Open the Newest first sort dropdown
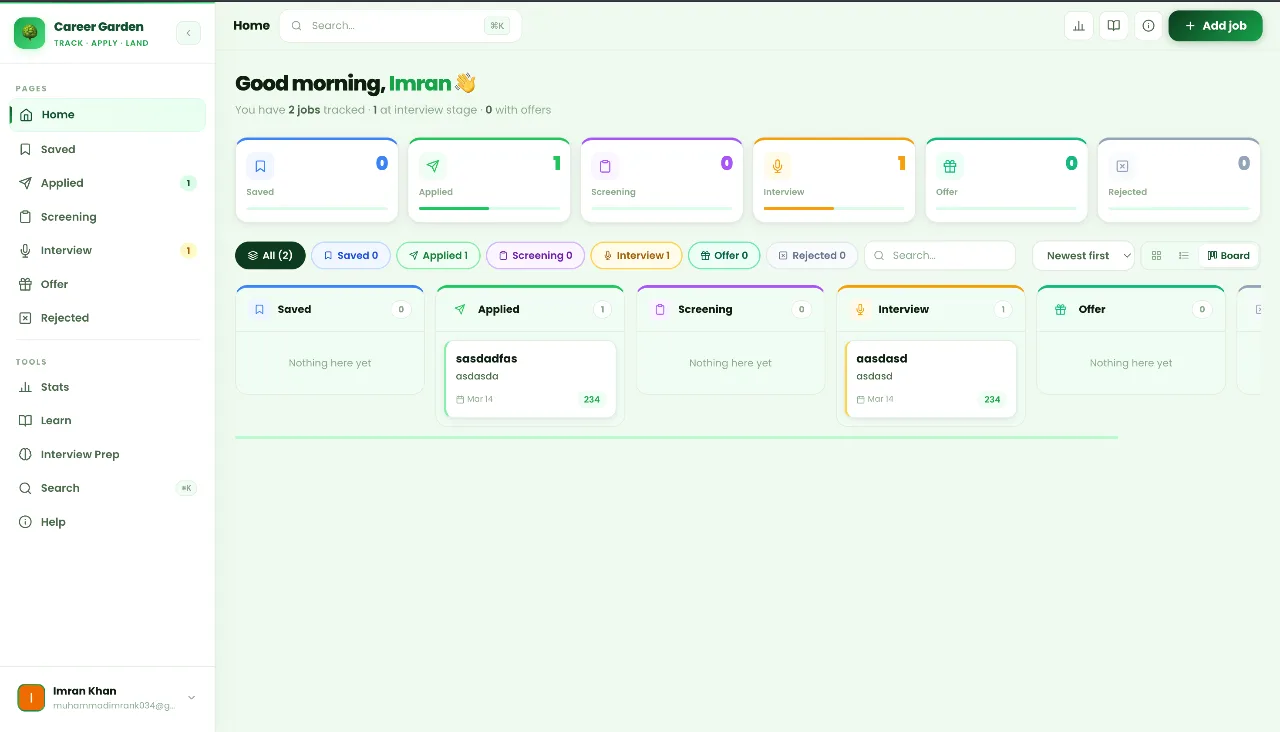 pos(1083,256)
